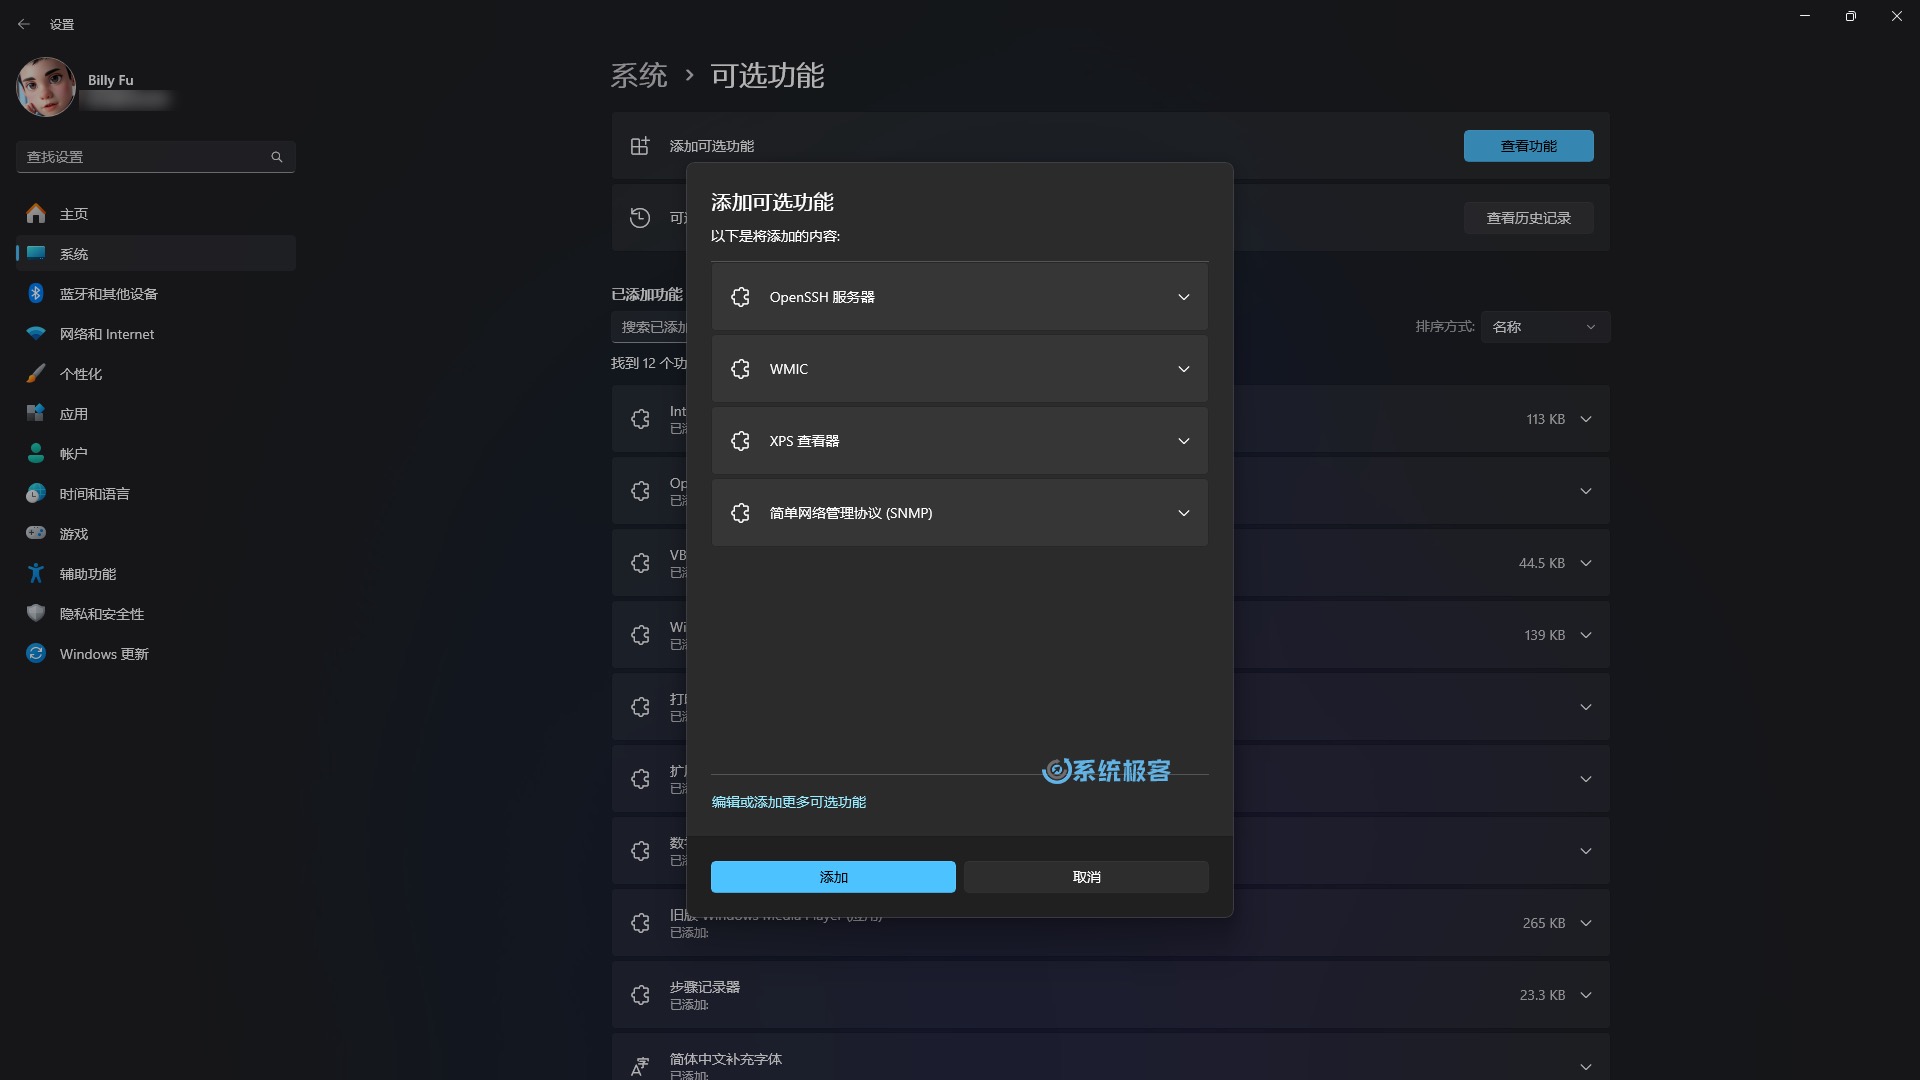Click 编辑或添加更多可选功能 link
Screen dimensions: 1920x1080
pos(789,800)
